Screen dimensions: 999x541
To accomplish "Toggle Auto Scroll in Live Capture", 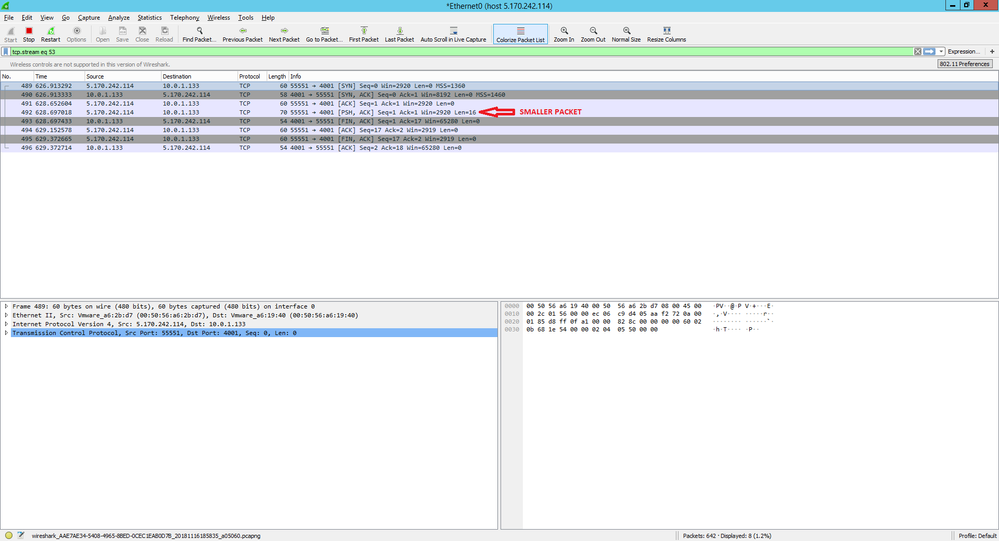I will point(453,34).
